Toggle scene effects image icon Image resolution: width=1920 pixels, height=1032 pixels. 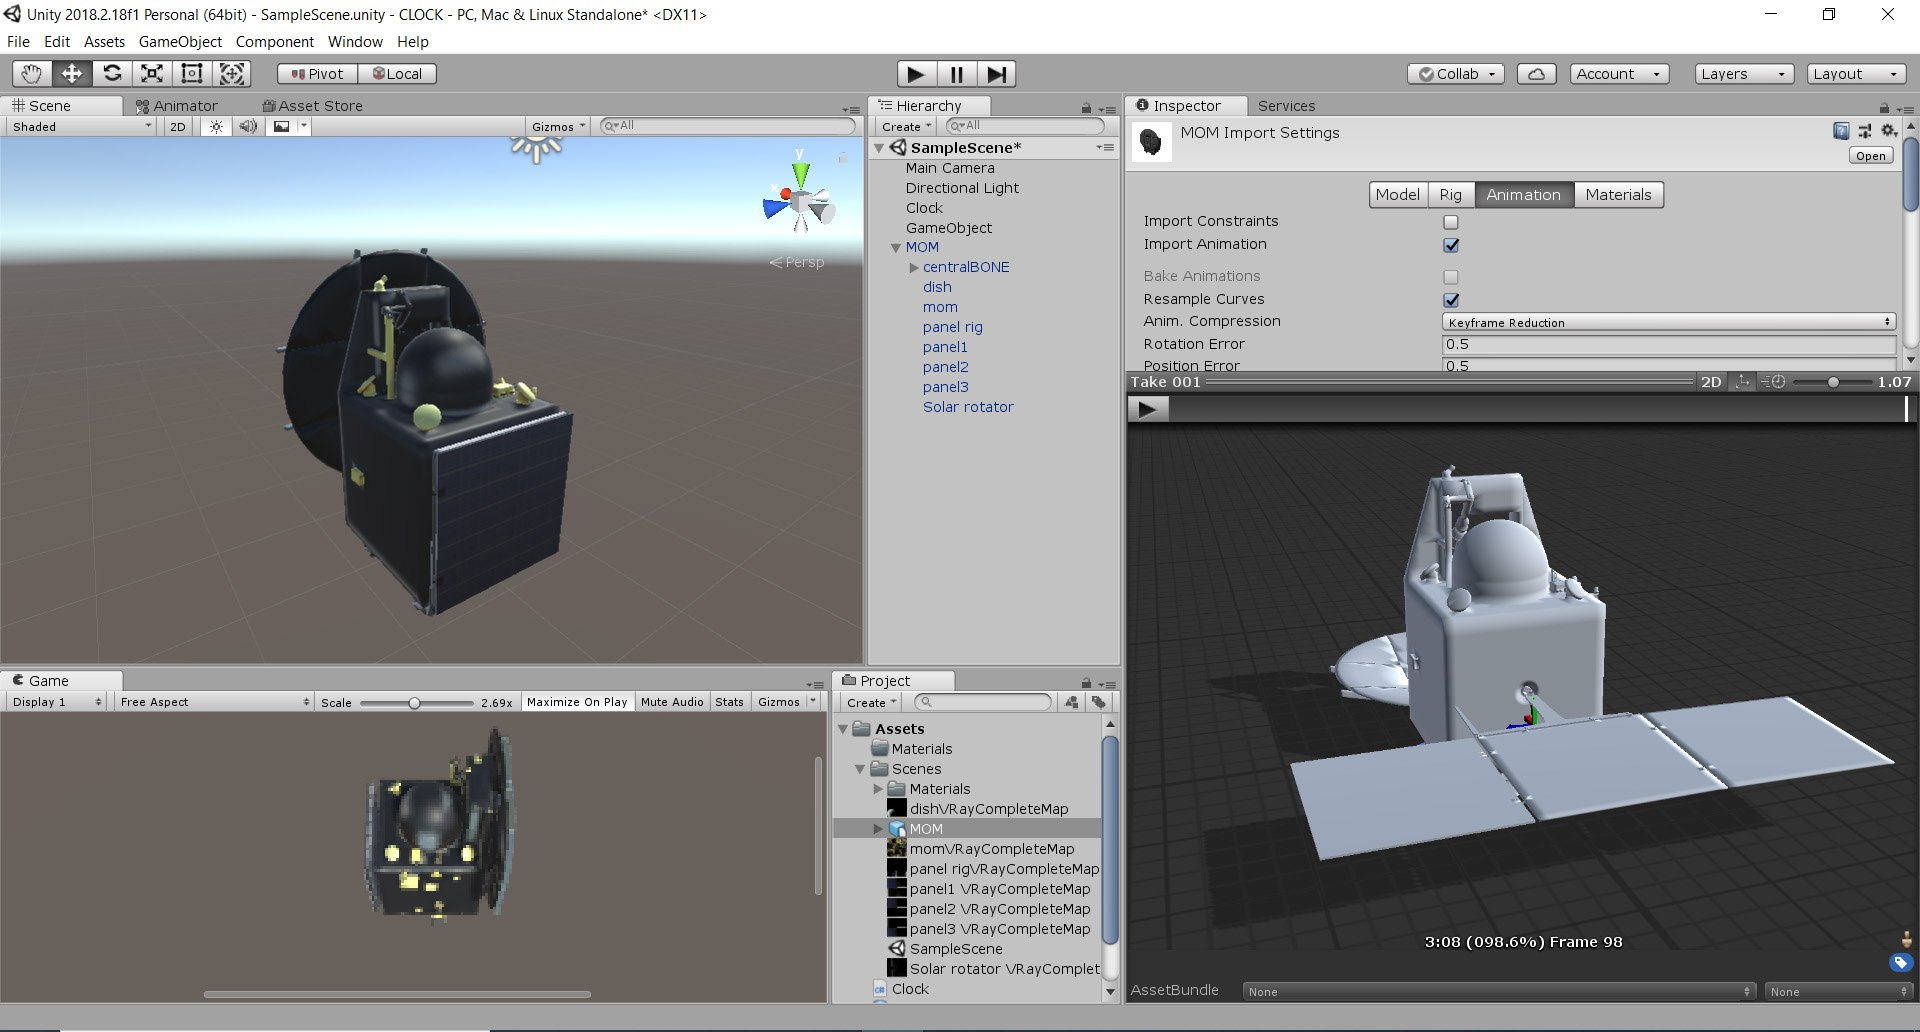[282, 127]
